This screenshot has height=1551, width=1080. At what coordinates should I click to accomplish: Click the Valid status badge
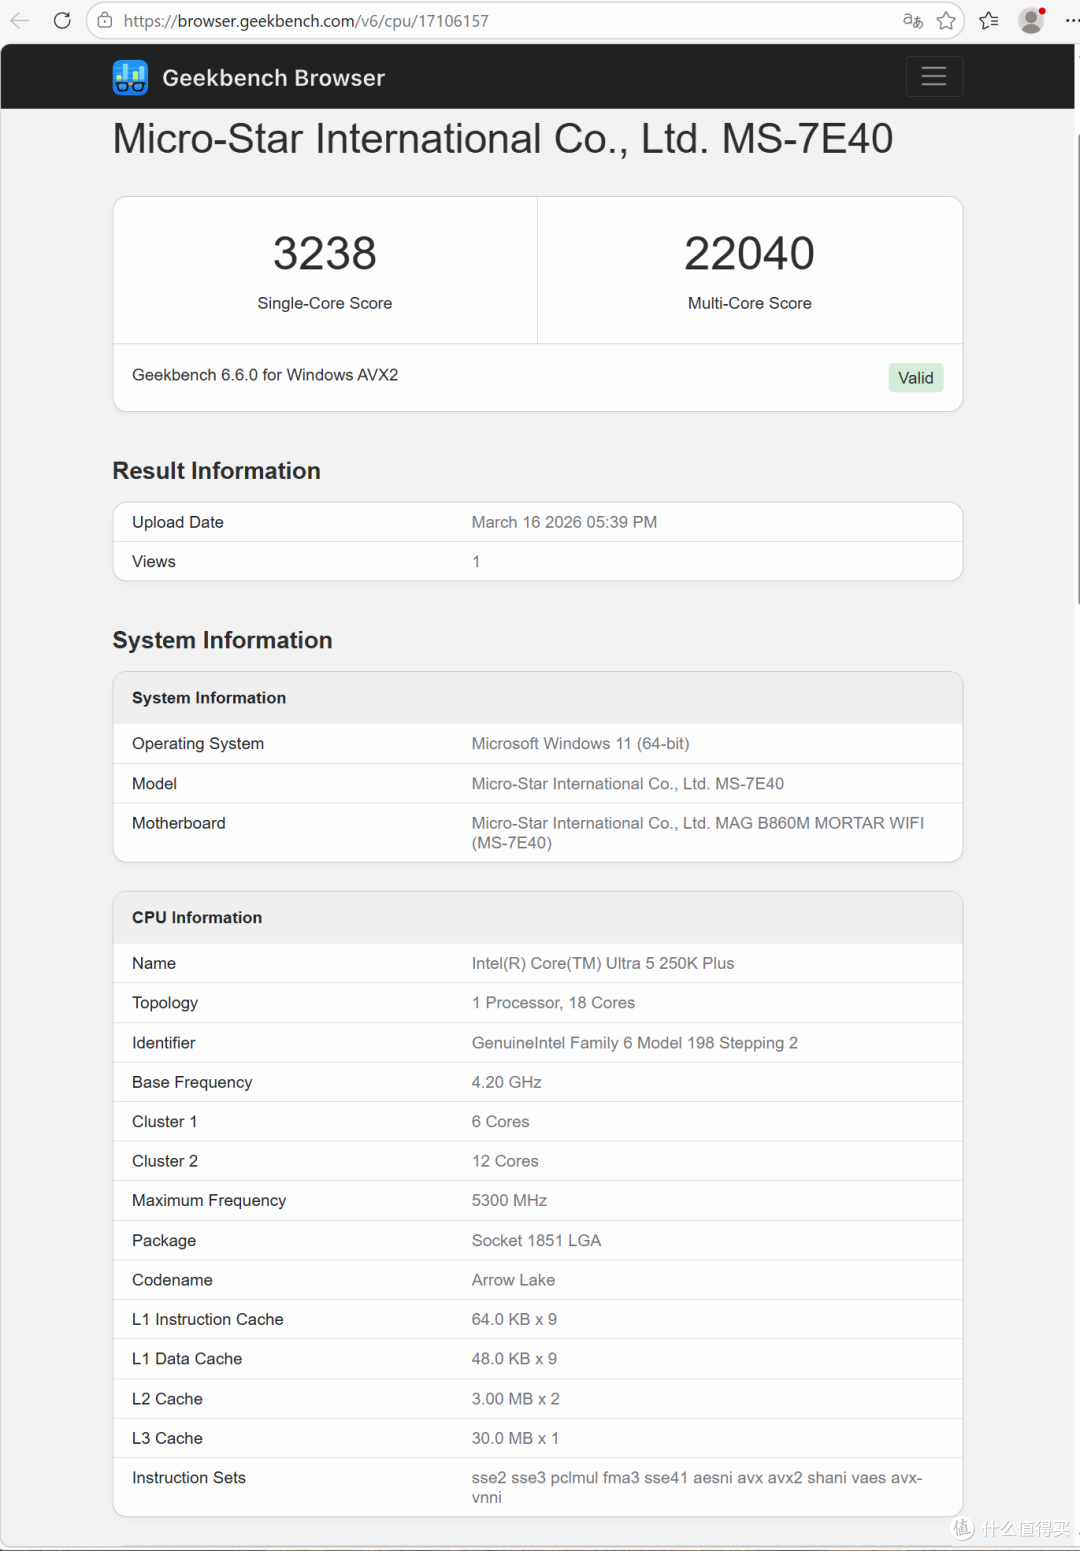916,378
